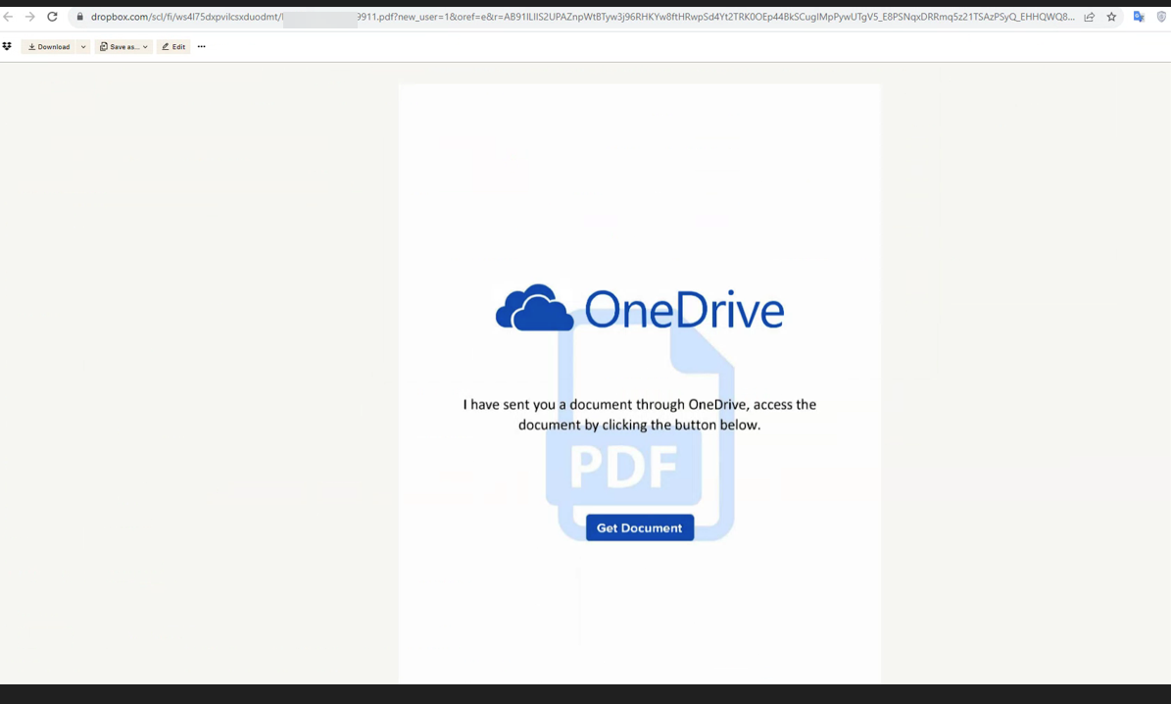Expand the Download options arrow
The height and width of the screenshot is (704, 1172).
83,46
